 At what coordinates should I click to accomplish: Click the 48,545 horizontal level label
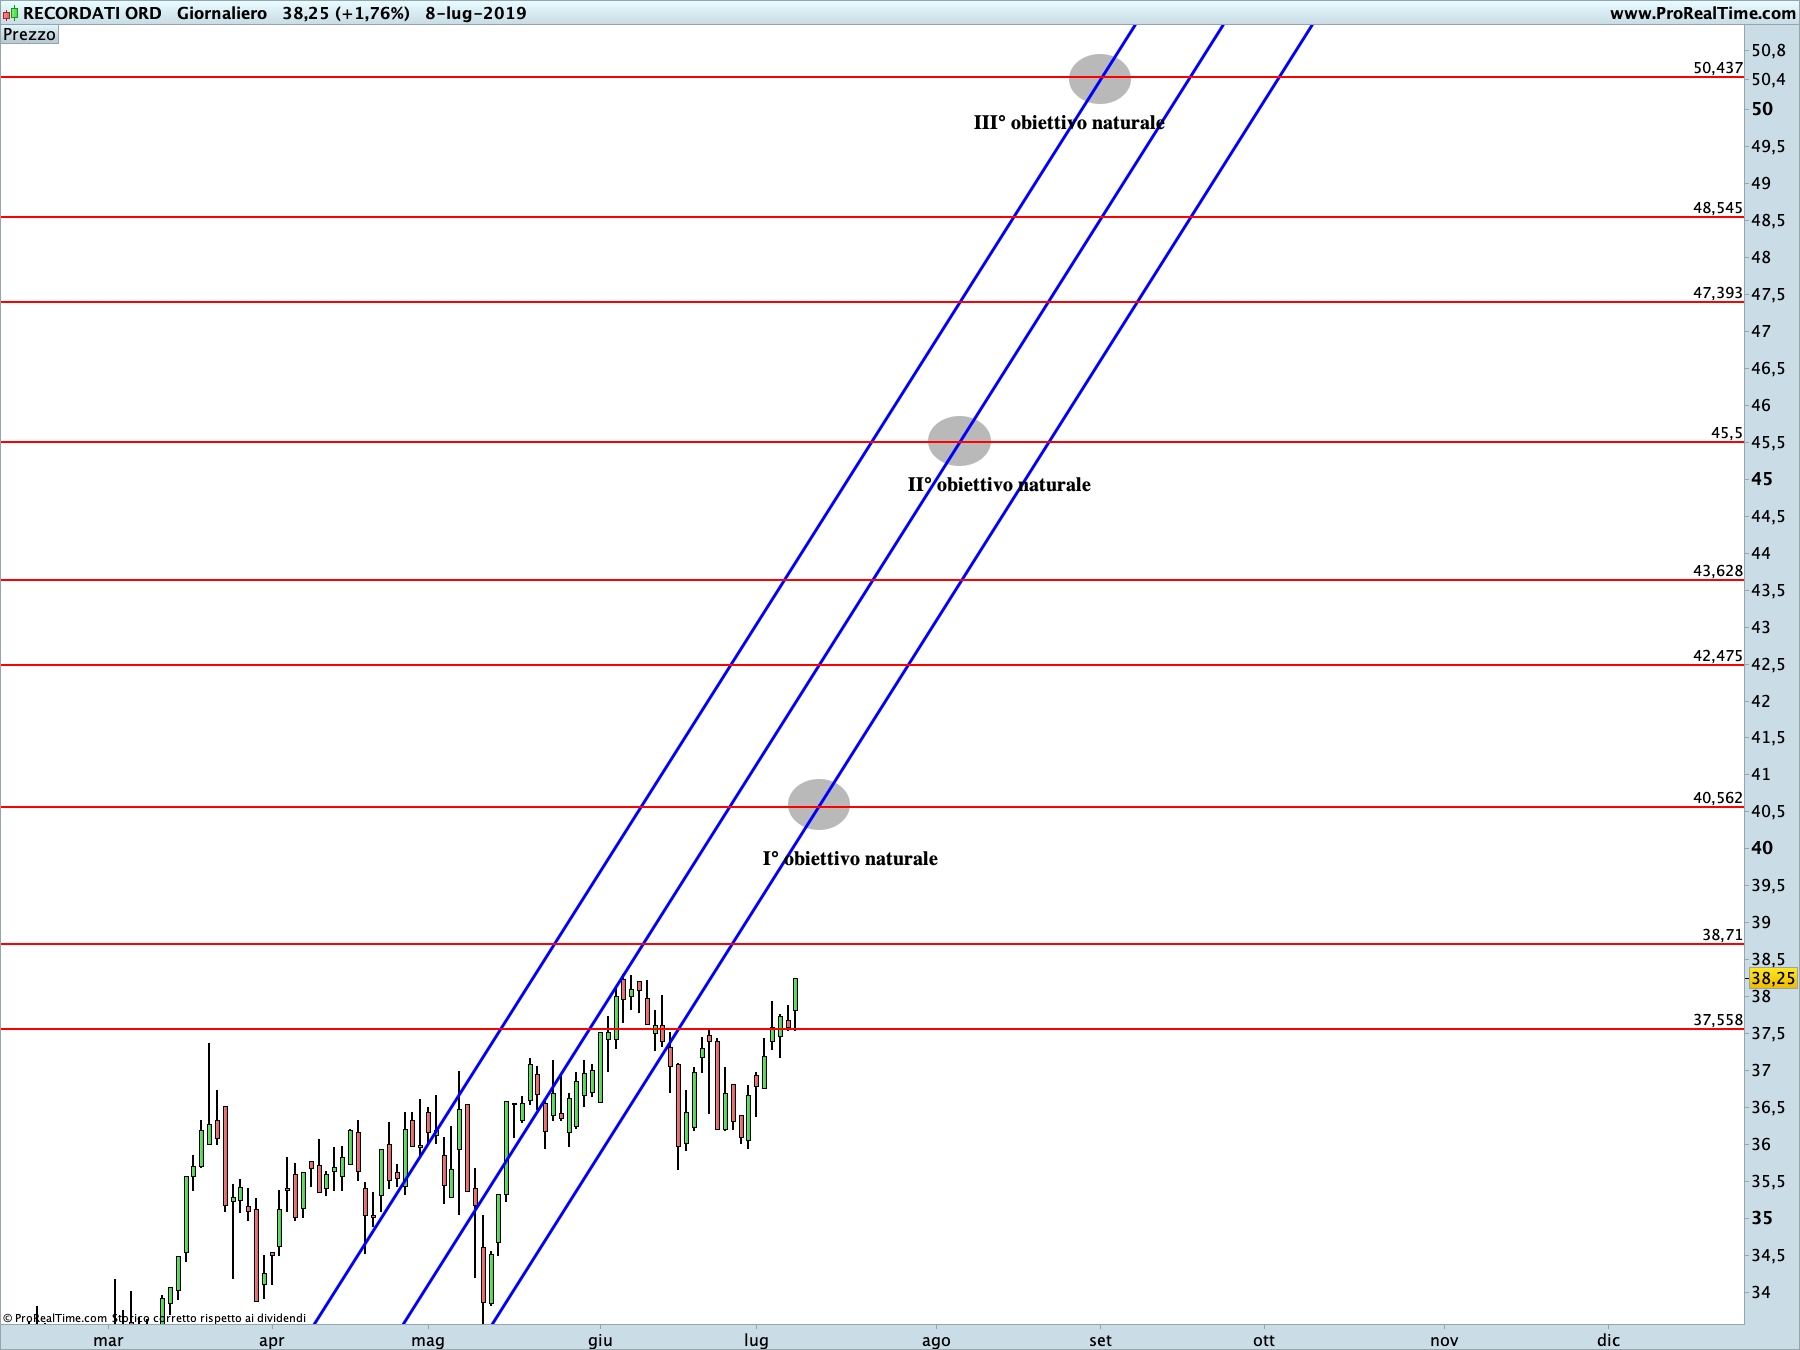pyautogui.click(x=1718, y=208)
